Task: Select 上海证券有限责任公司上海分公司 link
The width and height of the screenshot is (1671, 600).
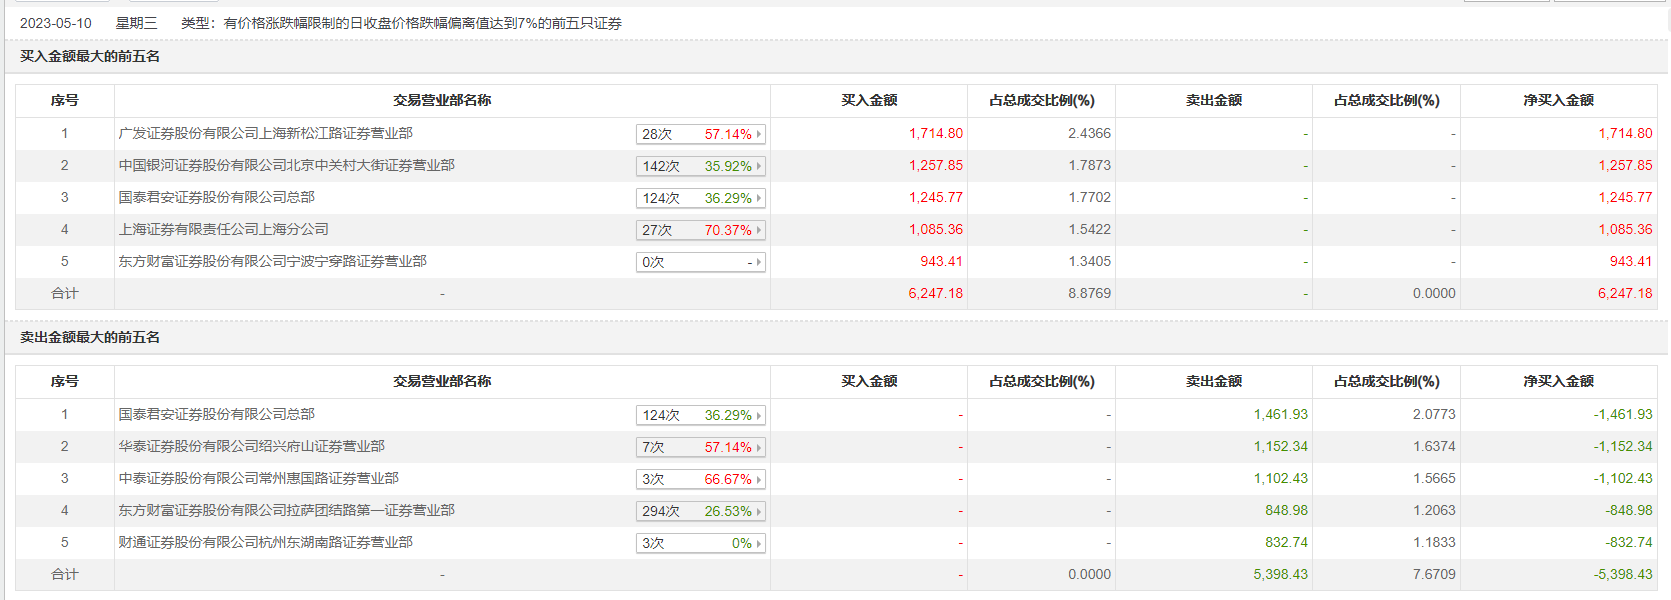Action: tap(223, 229)
